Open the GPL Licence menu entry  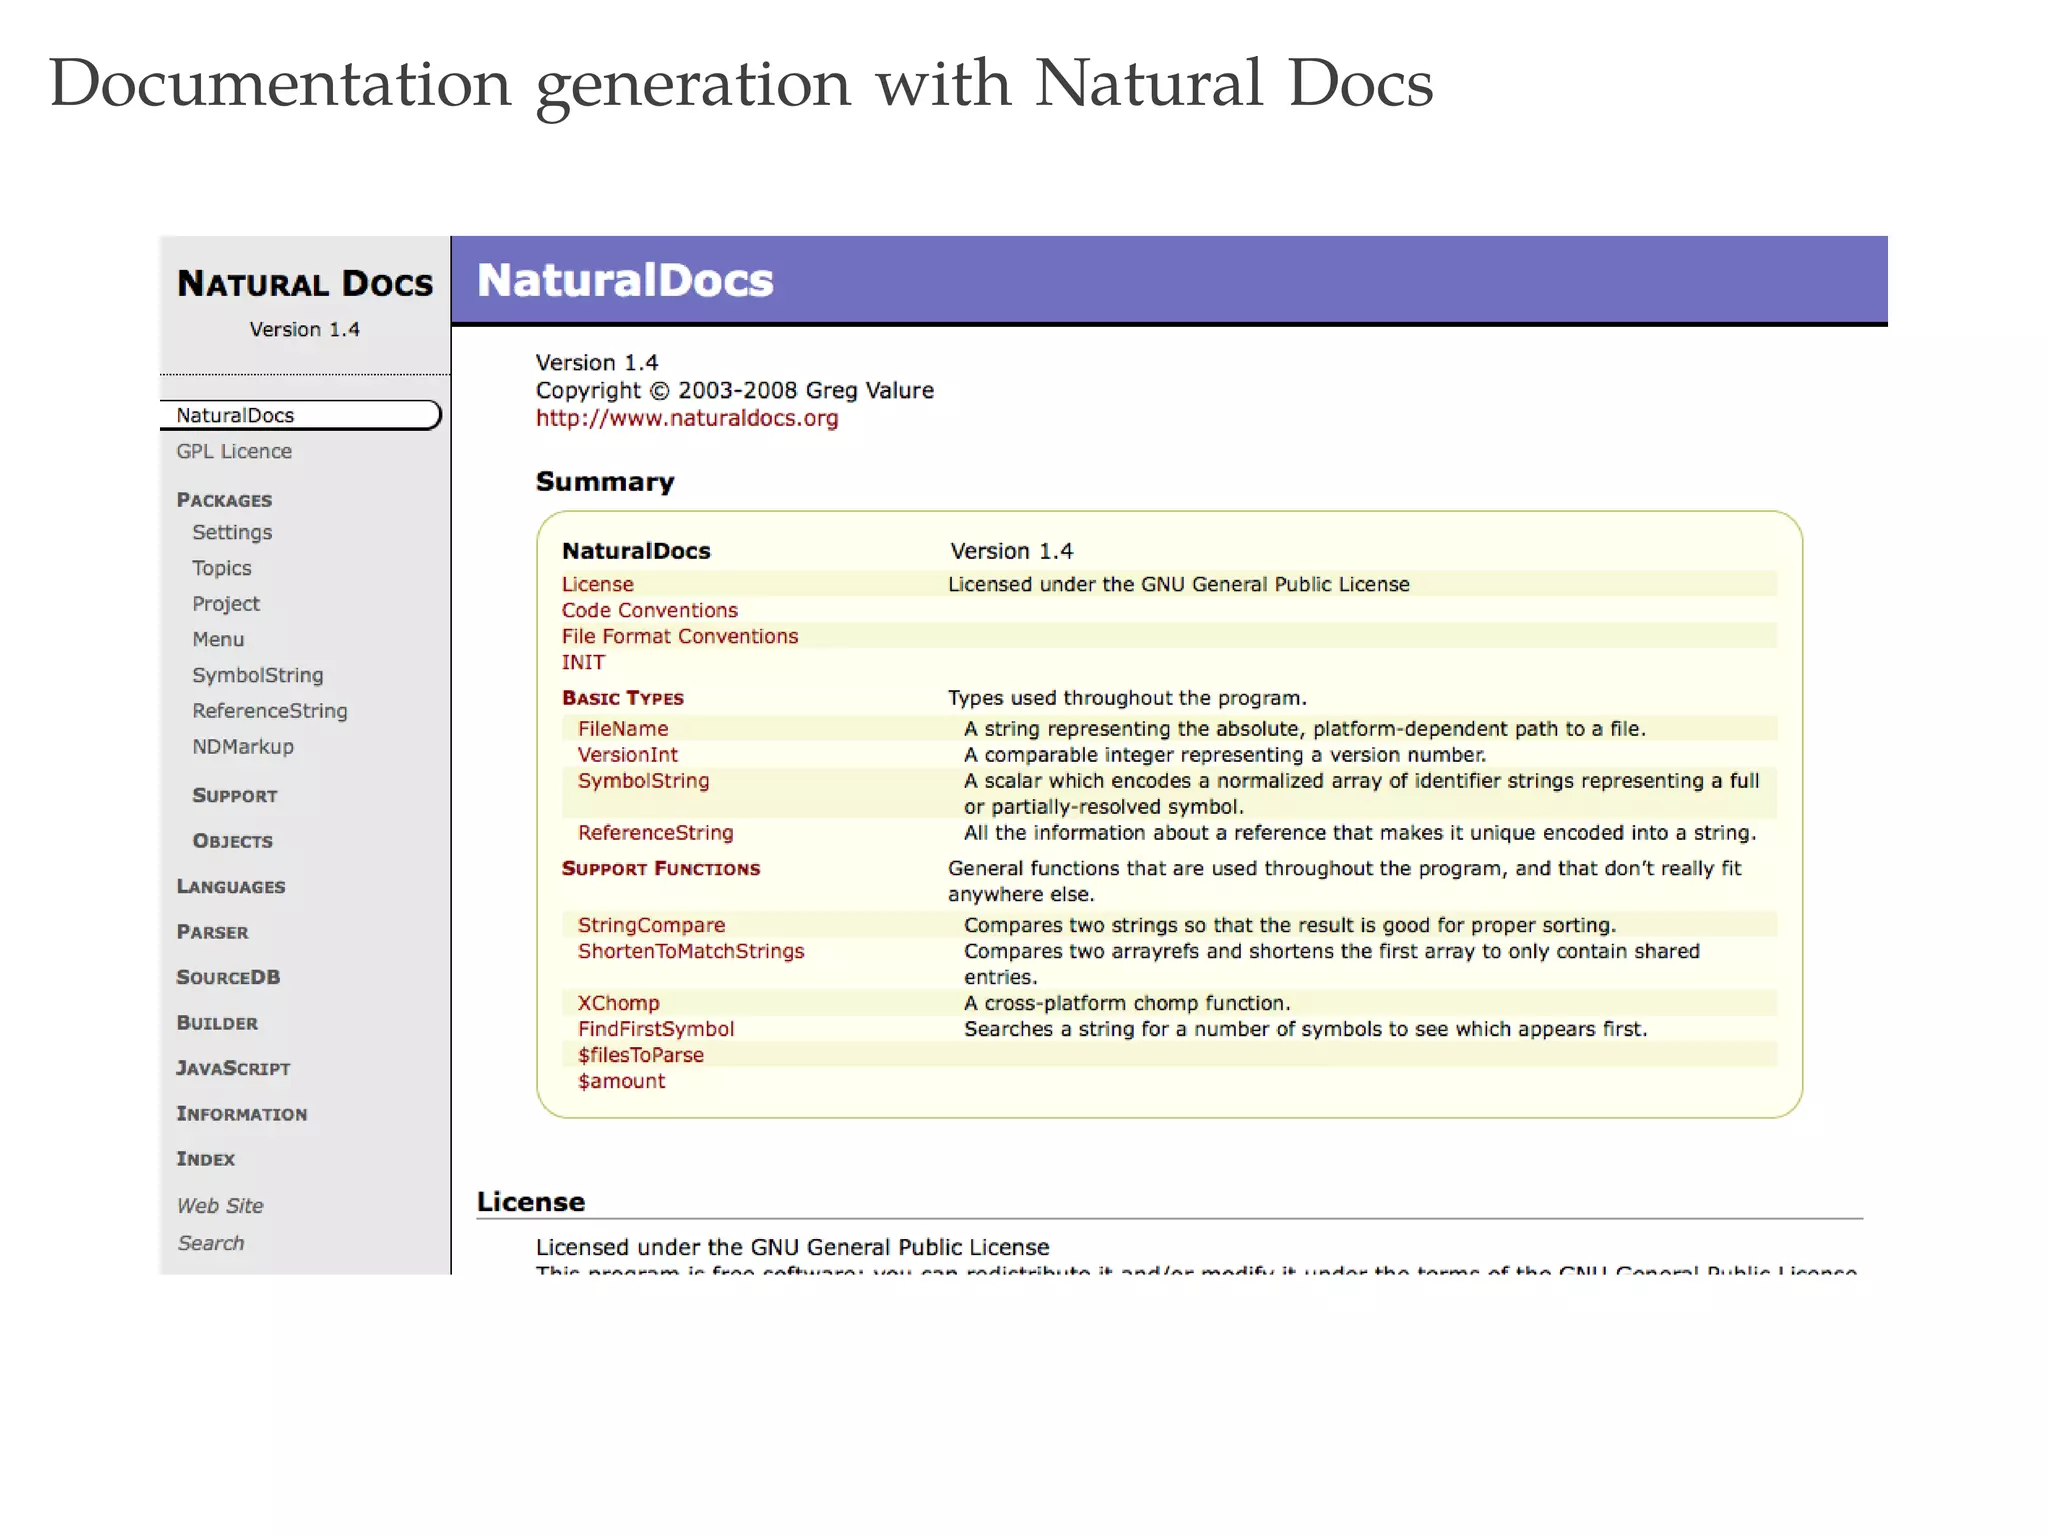[234, 451]
